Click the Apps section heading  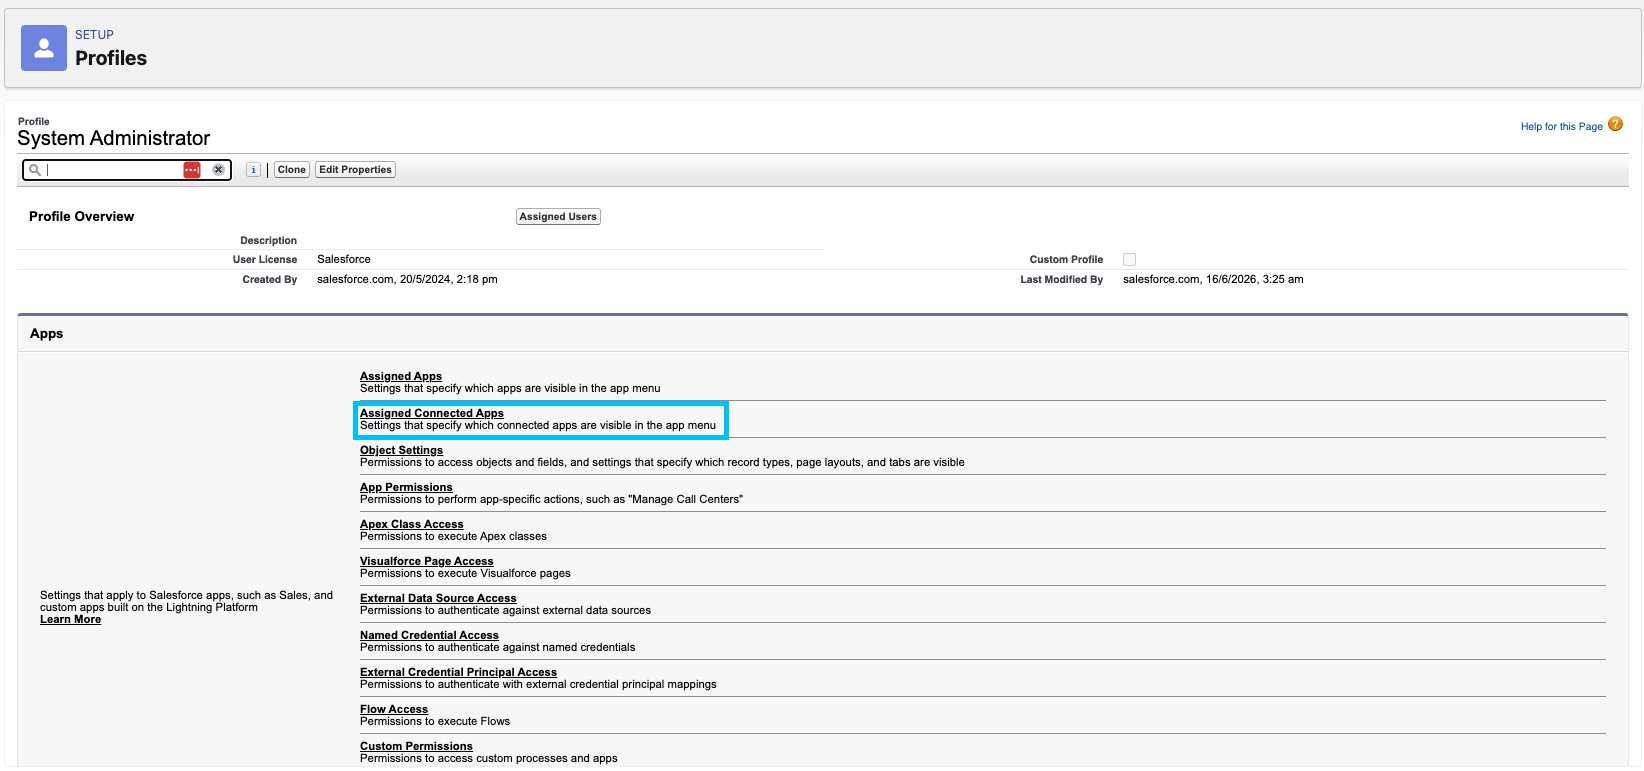(x=46, y=334)
